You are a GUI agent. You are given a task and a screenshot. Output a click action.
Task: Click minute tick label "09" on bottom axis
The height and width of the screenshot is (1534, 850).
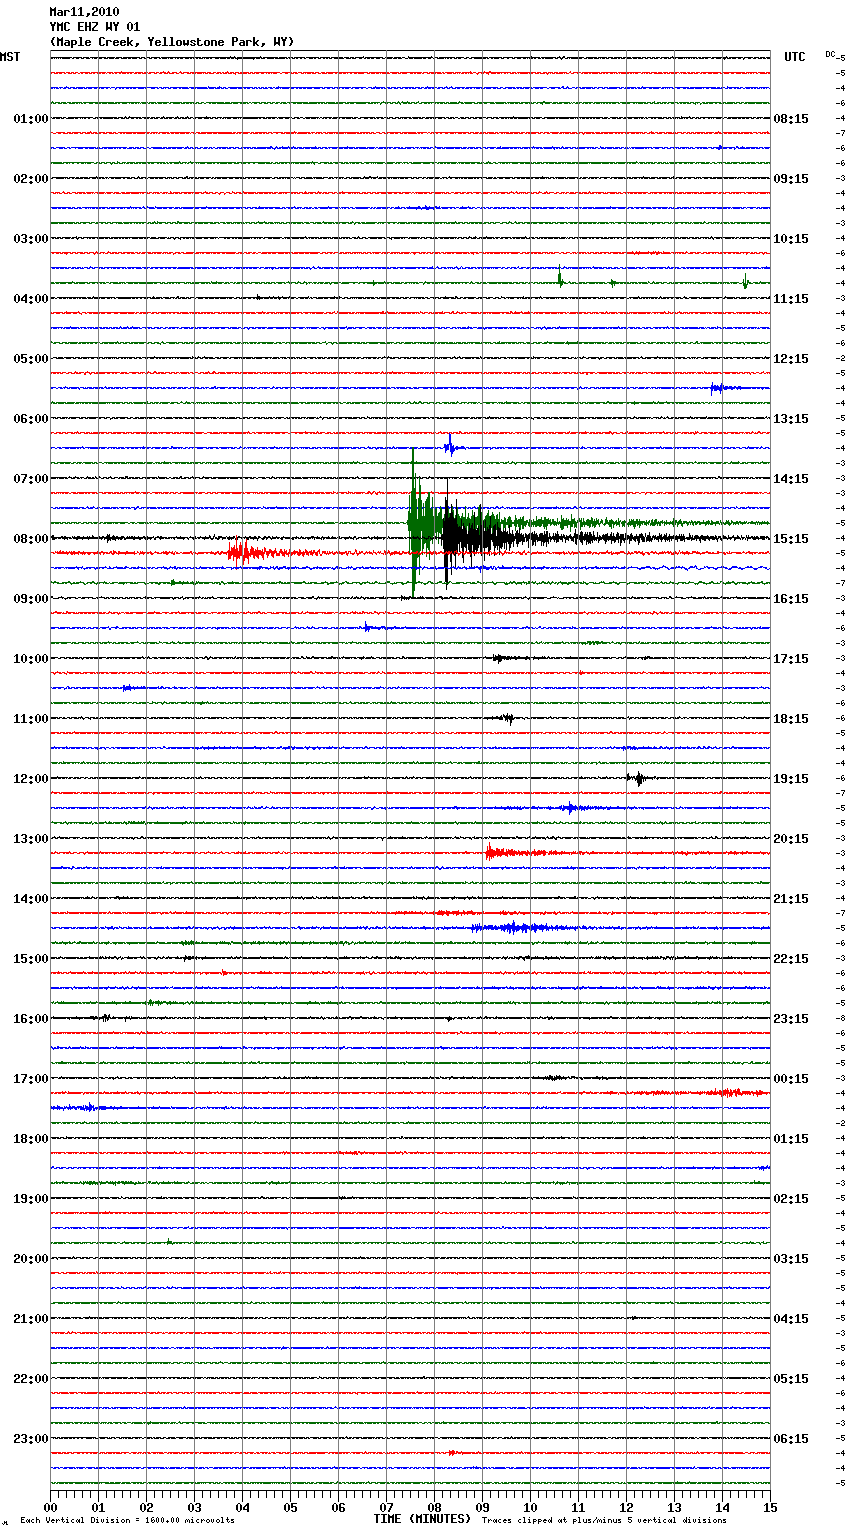click(x=482, y=1507)
